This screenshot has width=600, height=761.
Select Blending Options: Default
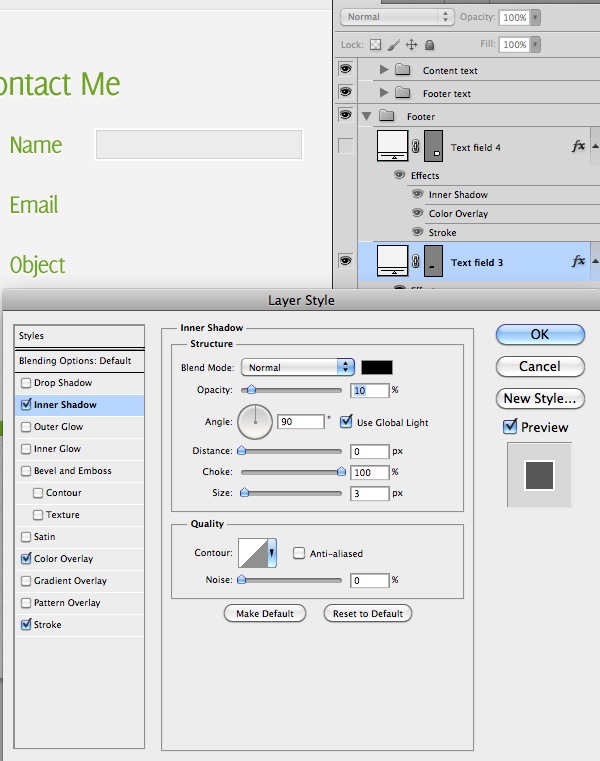tap(79, 361)
